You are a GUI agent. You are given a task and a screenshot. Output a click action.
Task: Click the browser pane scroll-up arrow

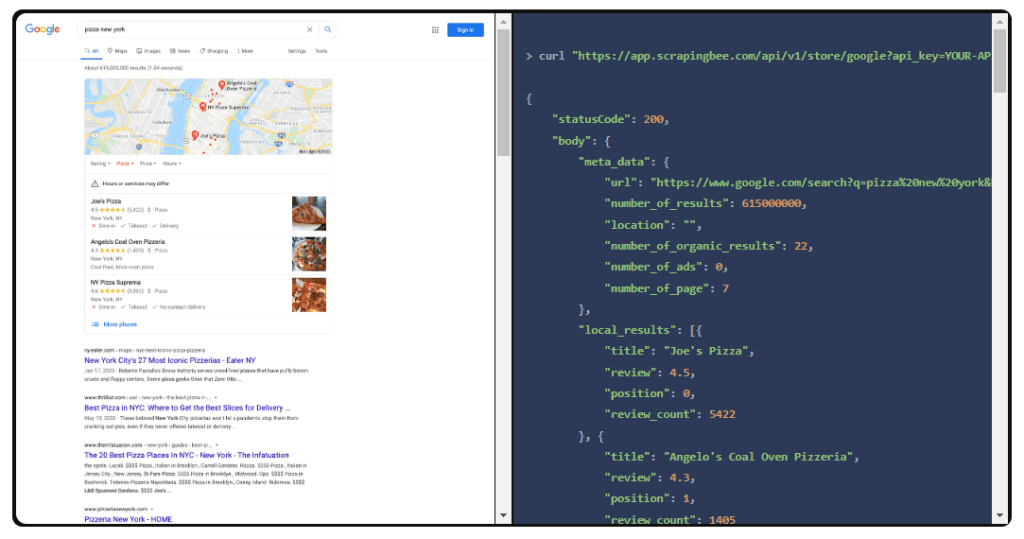(504, 22)
